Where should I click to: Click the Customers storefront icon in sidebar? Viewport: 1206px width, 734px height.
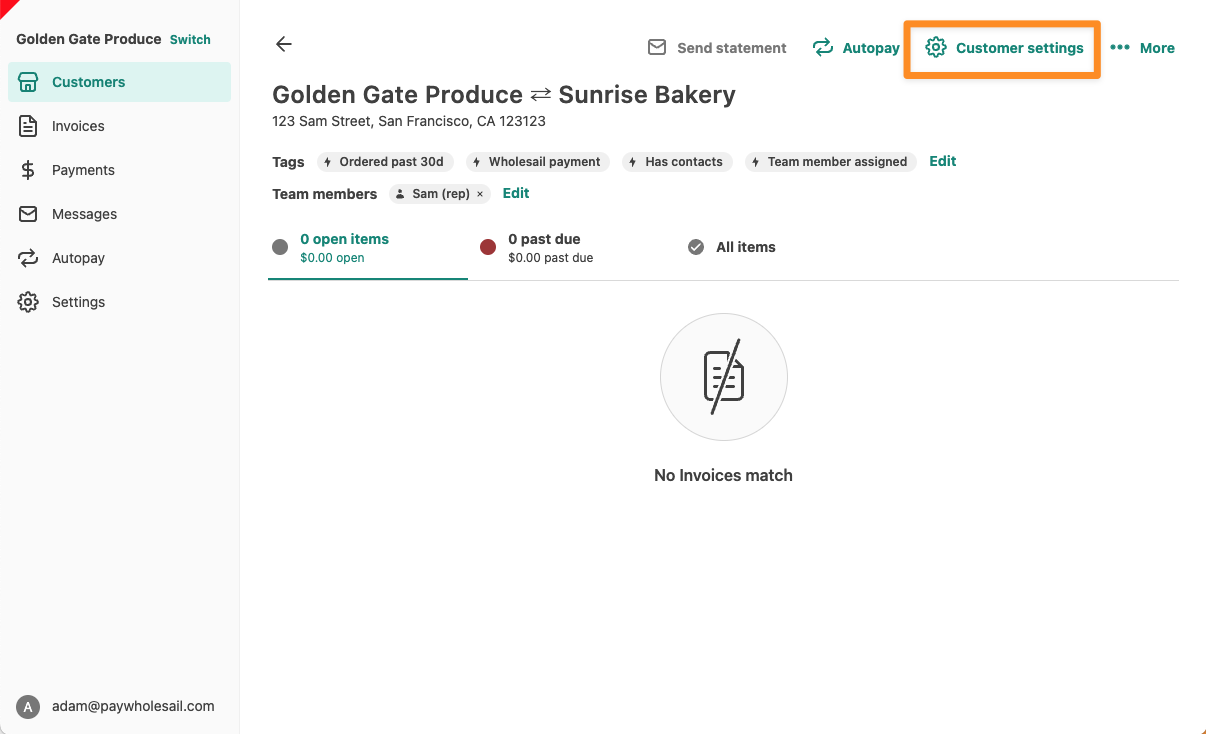tap(28, 82)
